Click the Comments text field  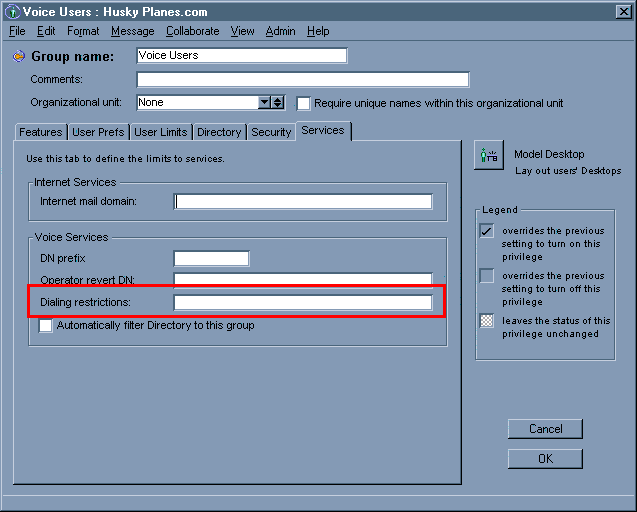point(302,80)
